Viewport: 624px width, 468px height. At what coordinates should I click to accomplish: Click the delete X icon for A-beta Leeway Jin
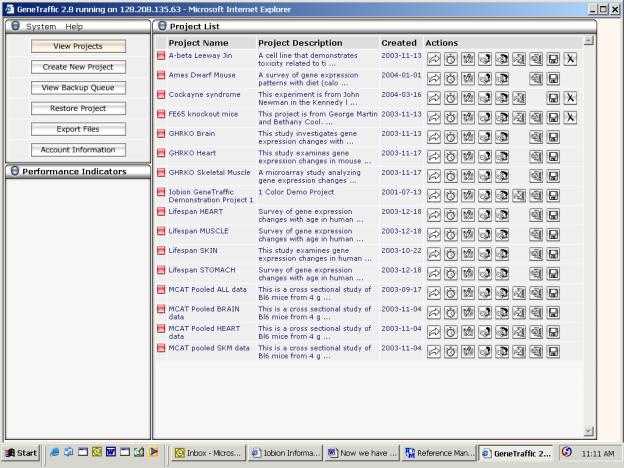point(570,59)
